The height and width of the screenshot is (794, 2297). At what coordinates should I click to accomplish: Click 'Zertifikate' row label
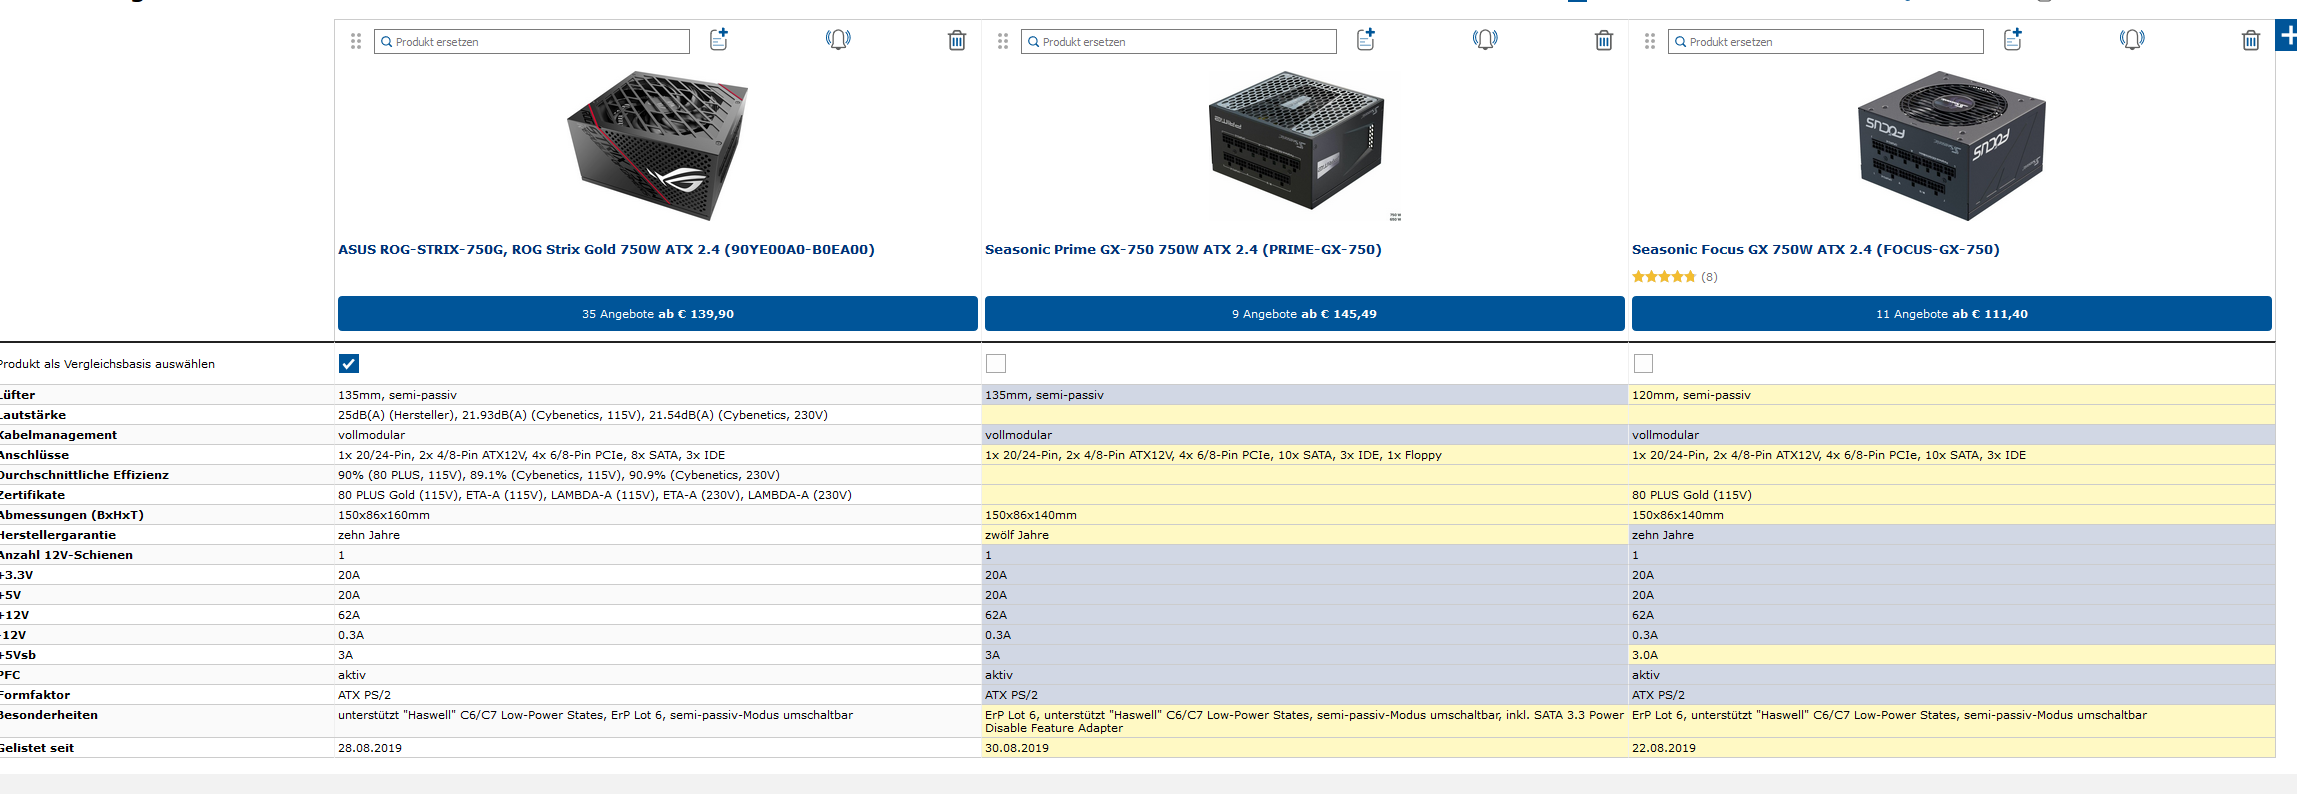pyautogui.click(x=32, y=495)
